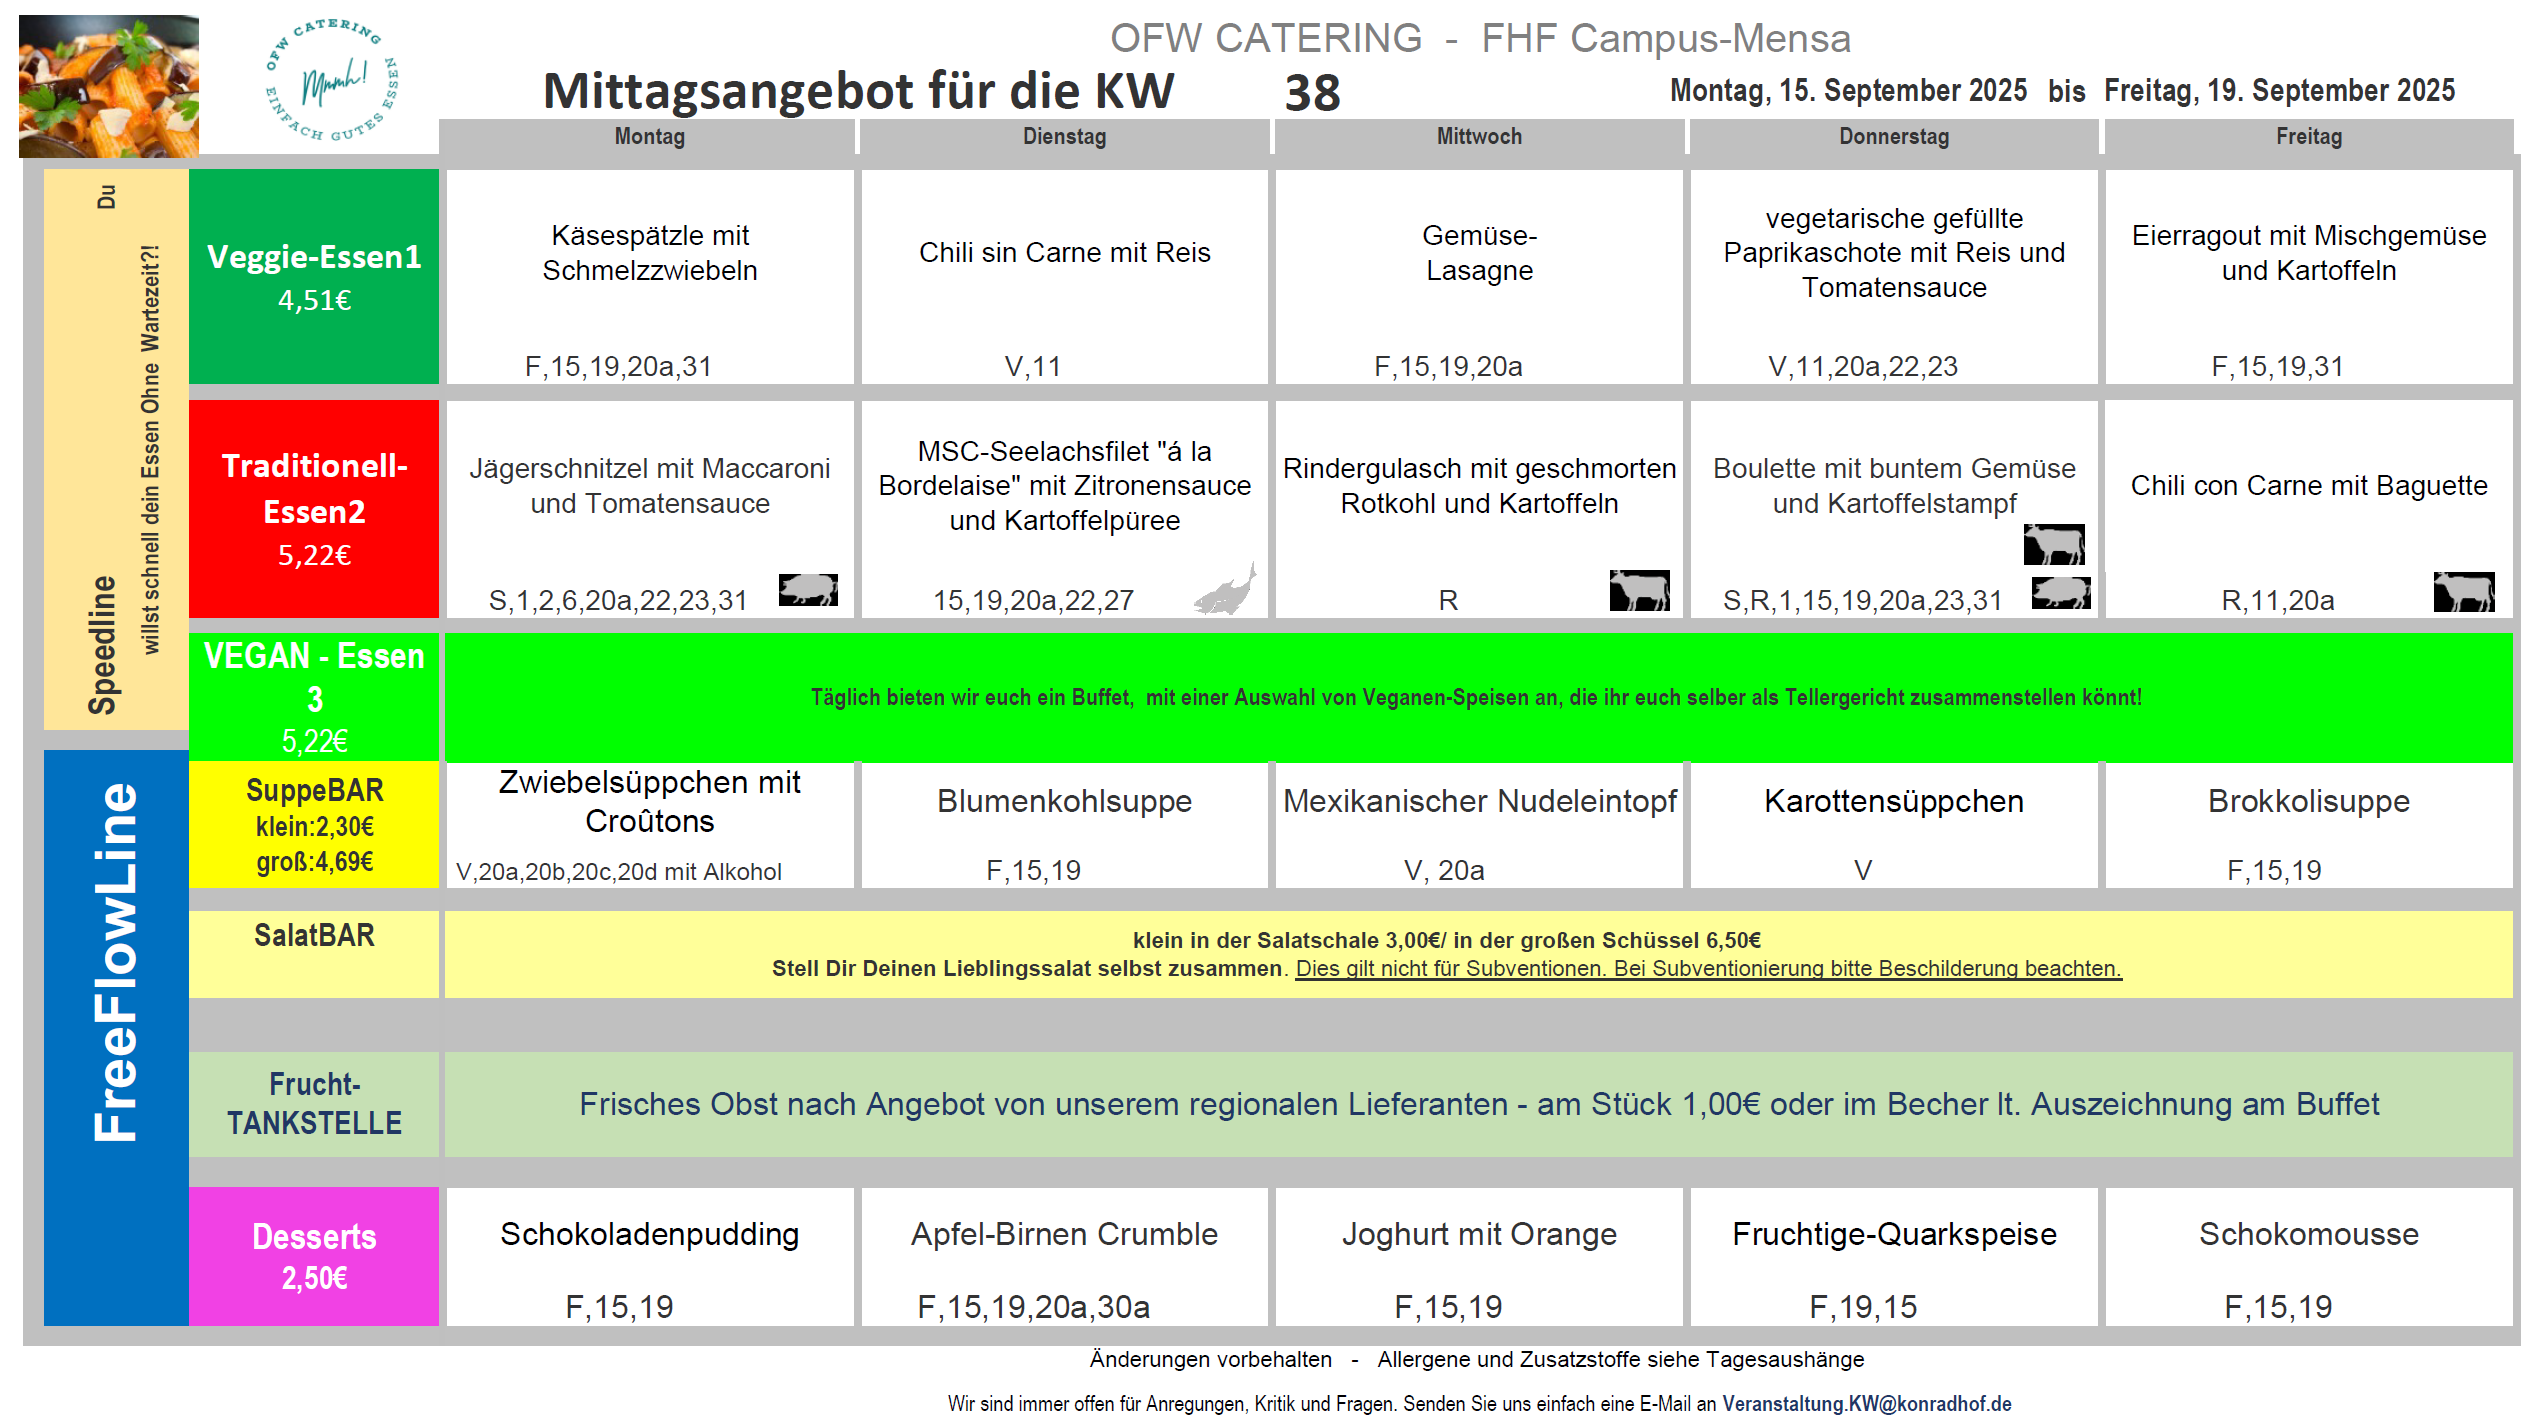Click the Frucht-TANKSTELLE row label

314,1104
